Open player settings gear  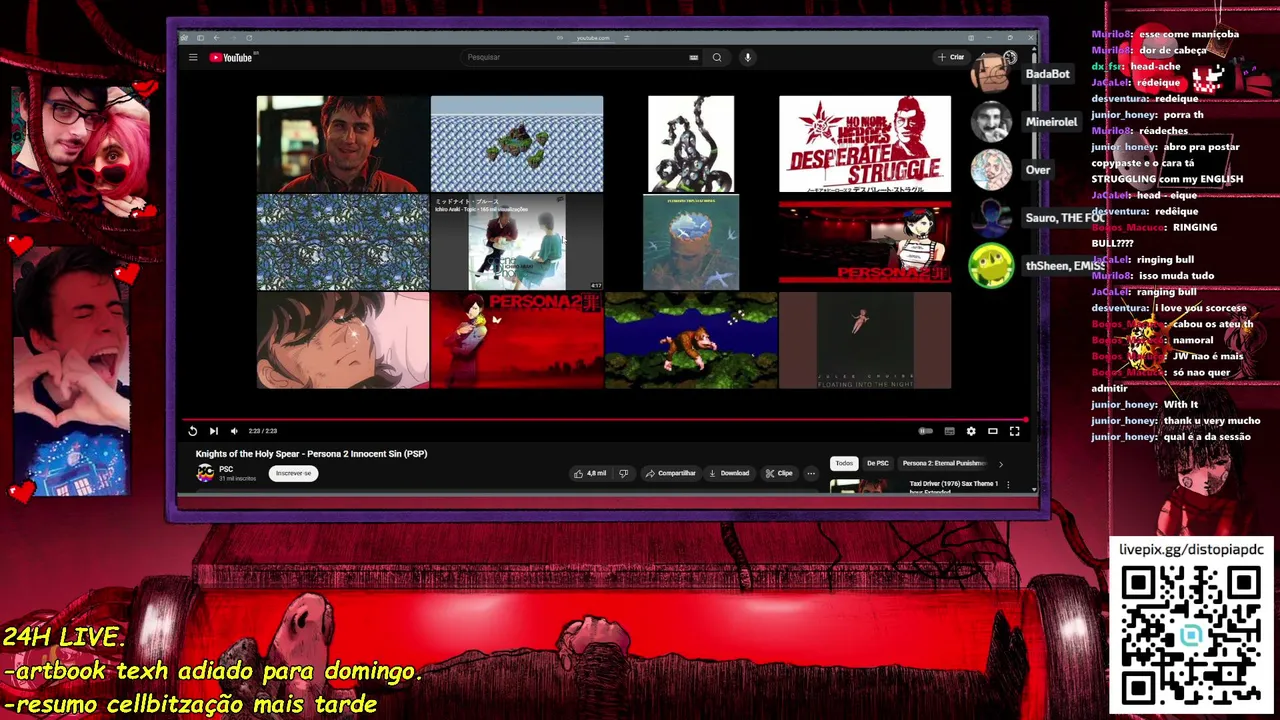click(971, 431)
